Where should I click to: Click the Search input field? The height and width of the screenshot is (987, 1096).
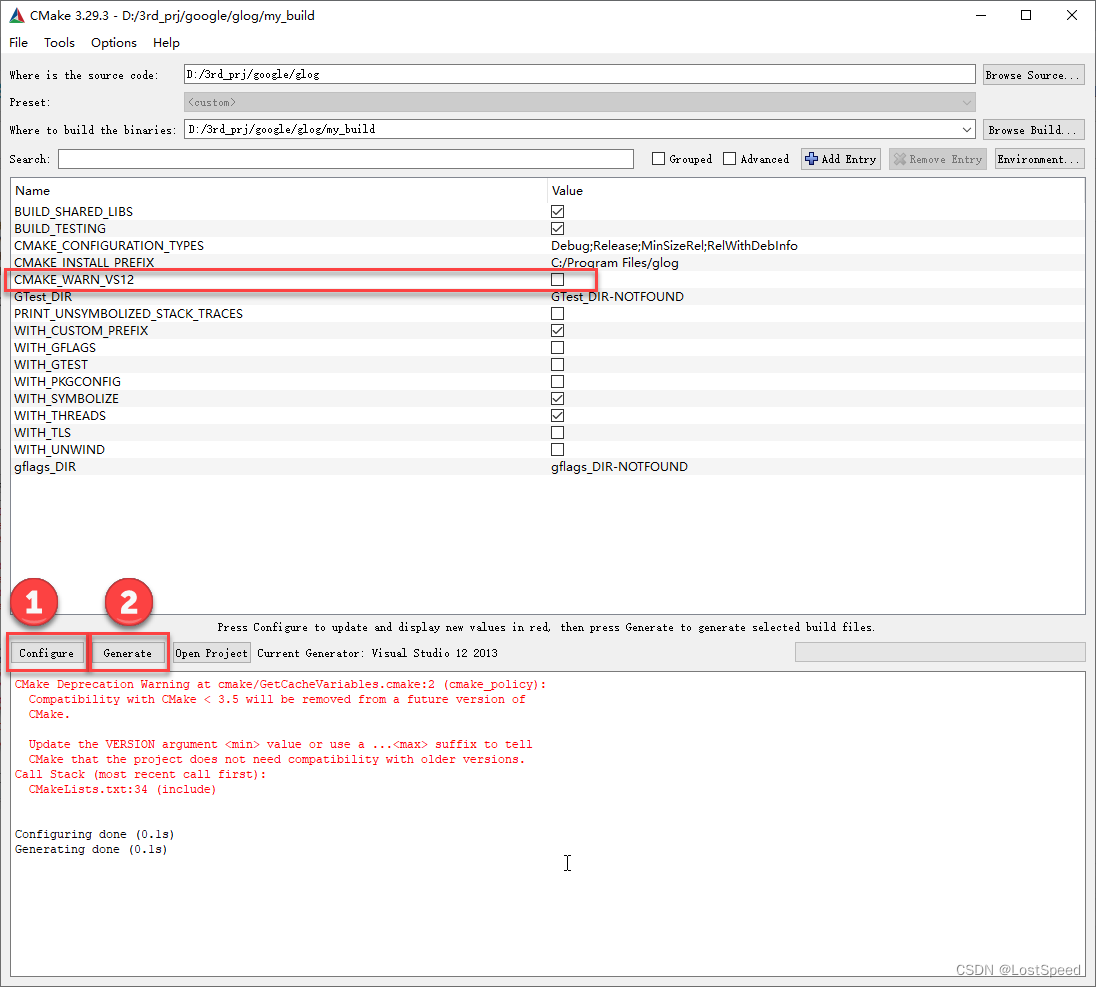(x=346, y=159)
